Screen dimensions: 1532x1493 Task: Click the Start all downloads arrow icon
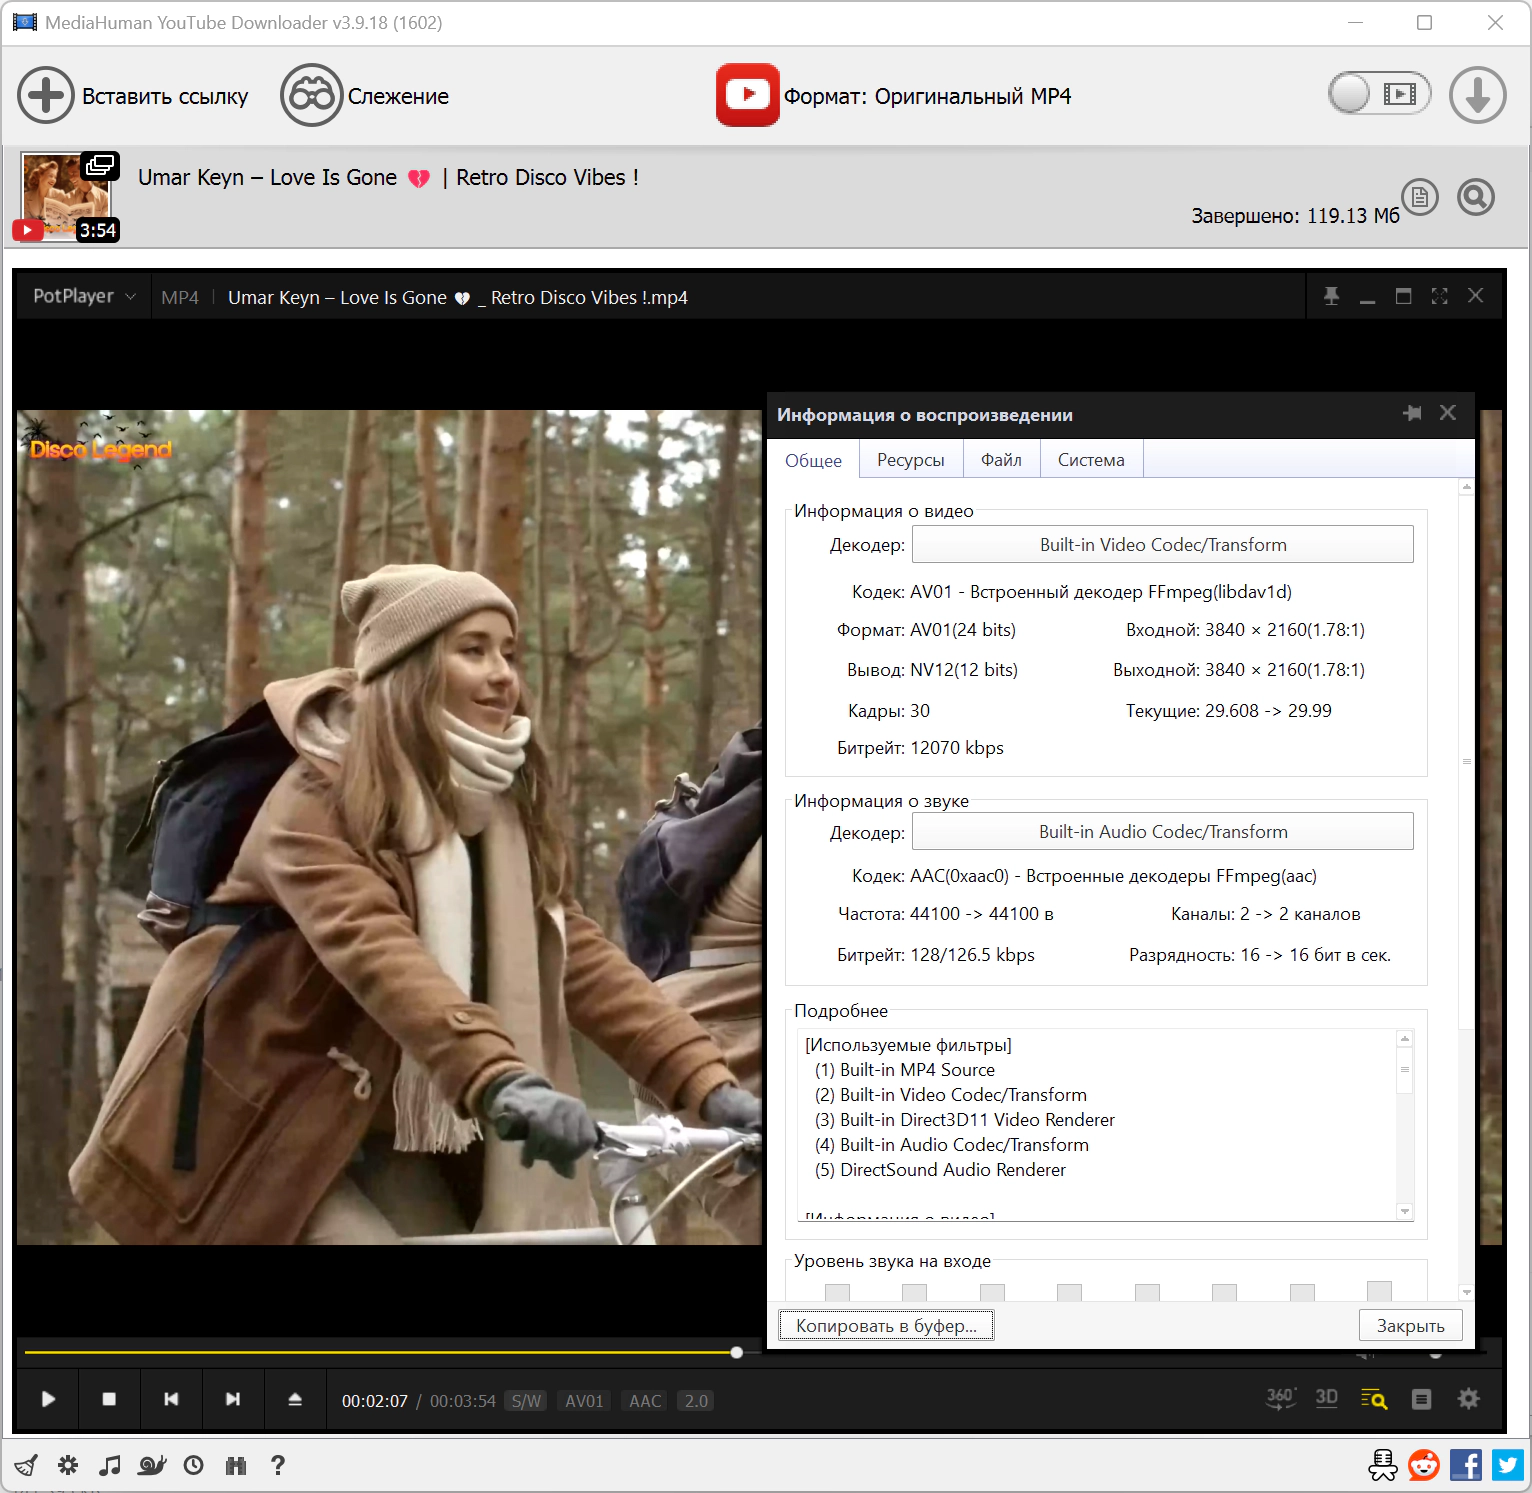click(x=1477, y=96)
